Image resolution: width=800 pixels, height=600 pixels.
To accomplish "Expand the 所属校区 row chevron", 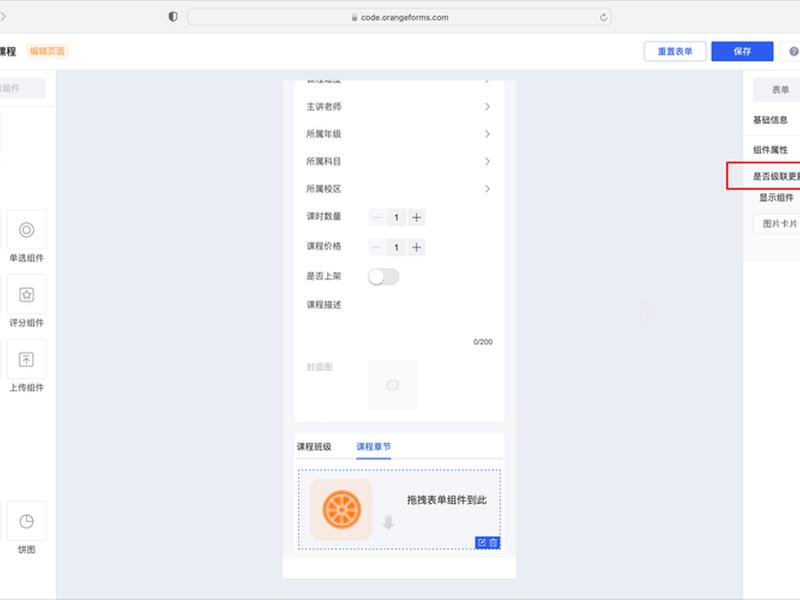I will coord(487,189).
